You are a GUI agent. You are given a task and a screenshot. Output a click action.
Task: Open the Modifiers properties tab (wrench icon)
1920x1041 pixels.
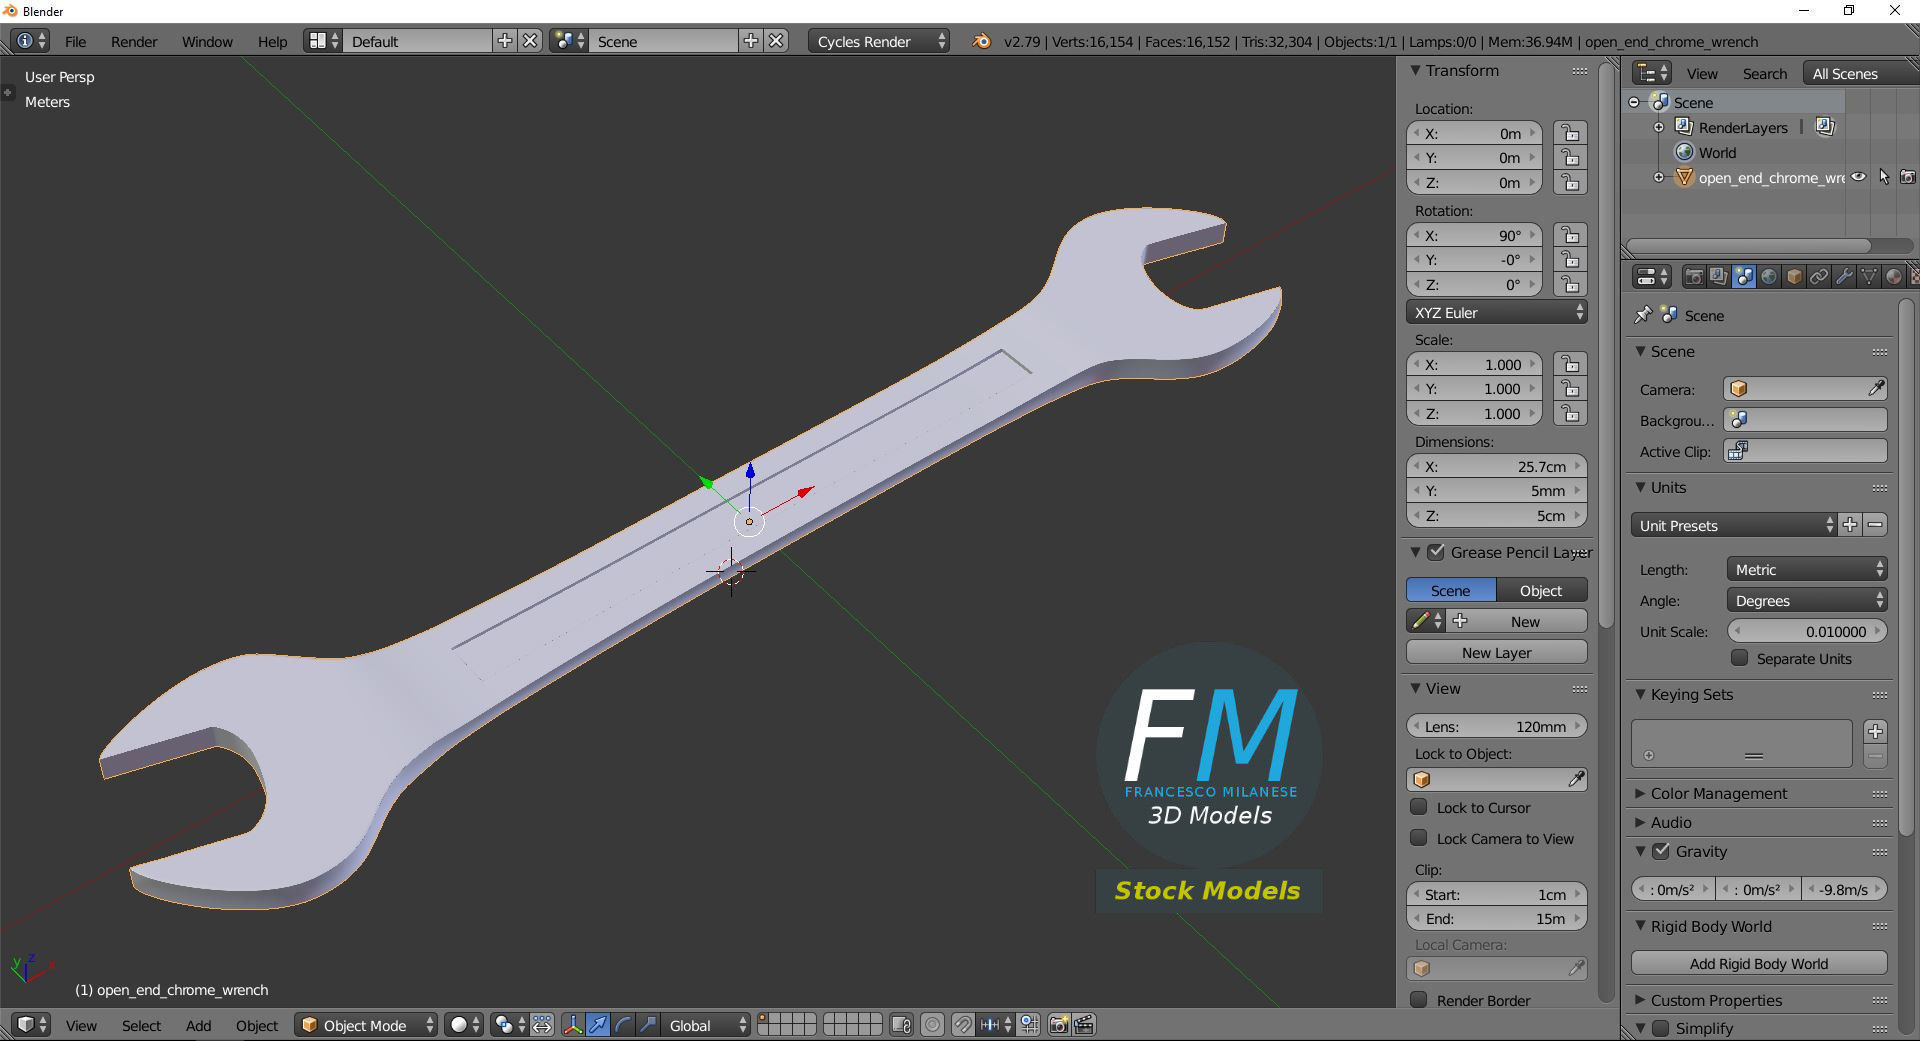(x=1844, y=276)
